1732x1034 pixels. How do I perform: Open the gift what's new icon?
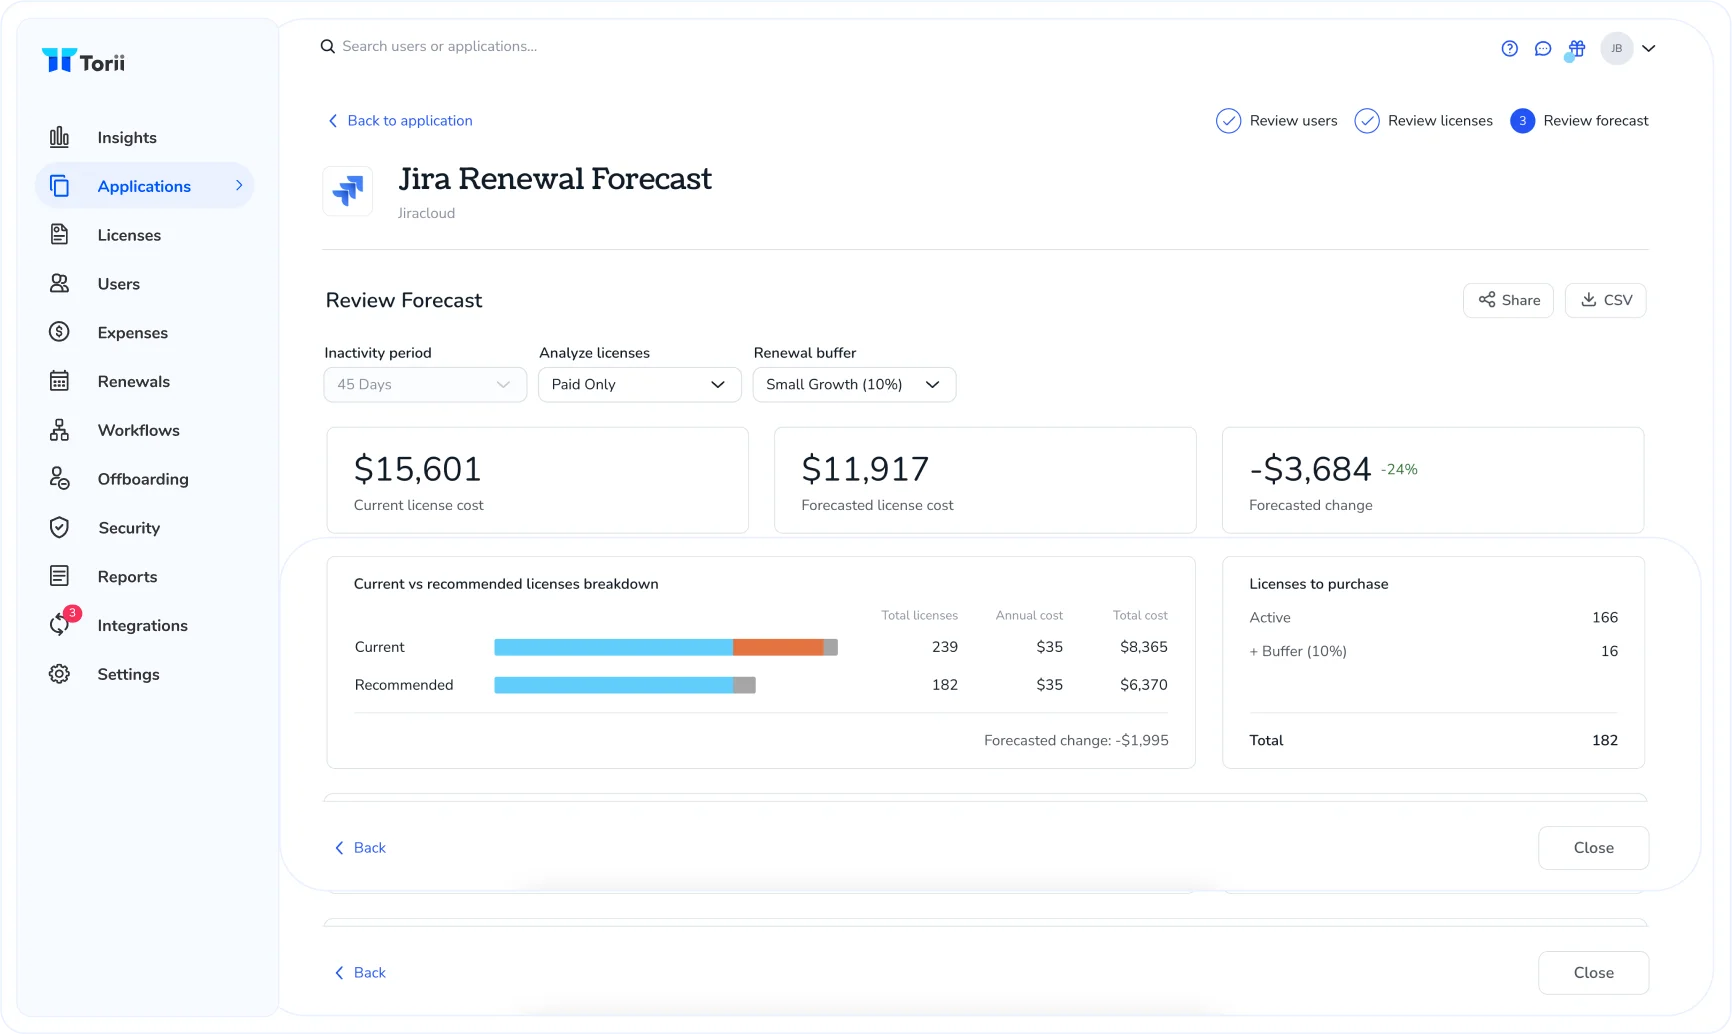tap(1576, 48)
